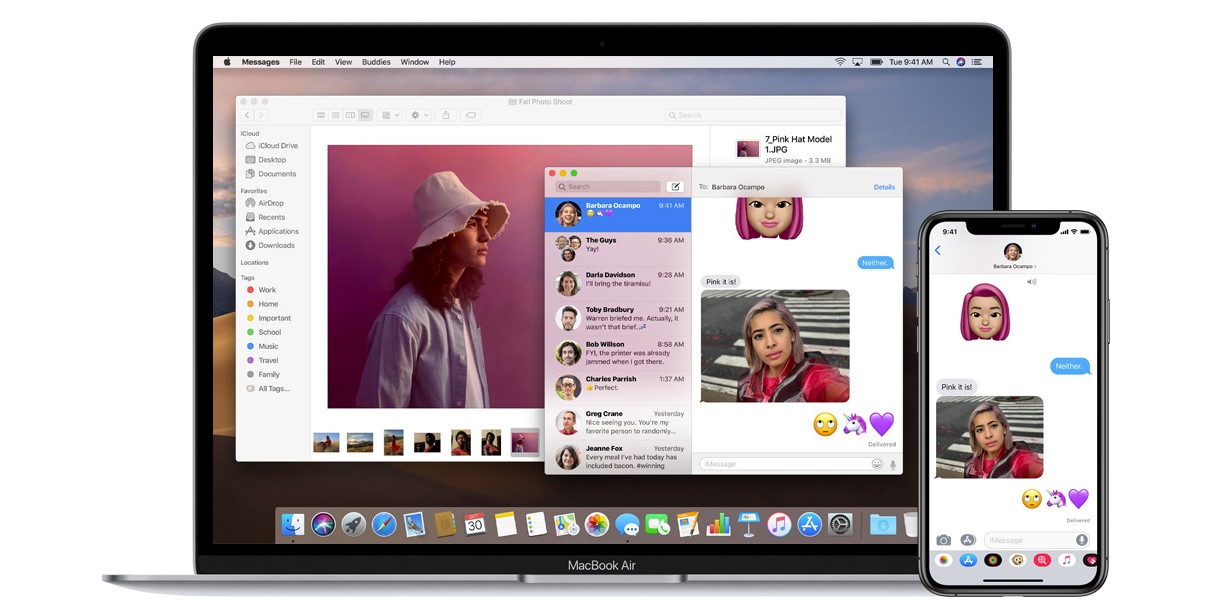Select red Work tag in Finder sidebar

pyautogui.click(x=261, y=290)
